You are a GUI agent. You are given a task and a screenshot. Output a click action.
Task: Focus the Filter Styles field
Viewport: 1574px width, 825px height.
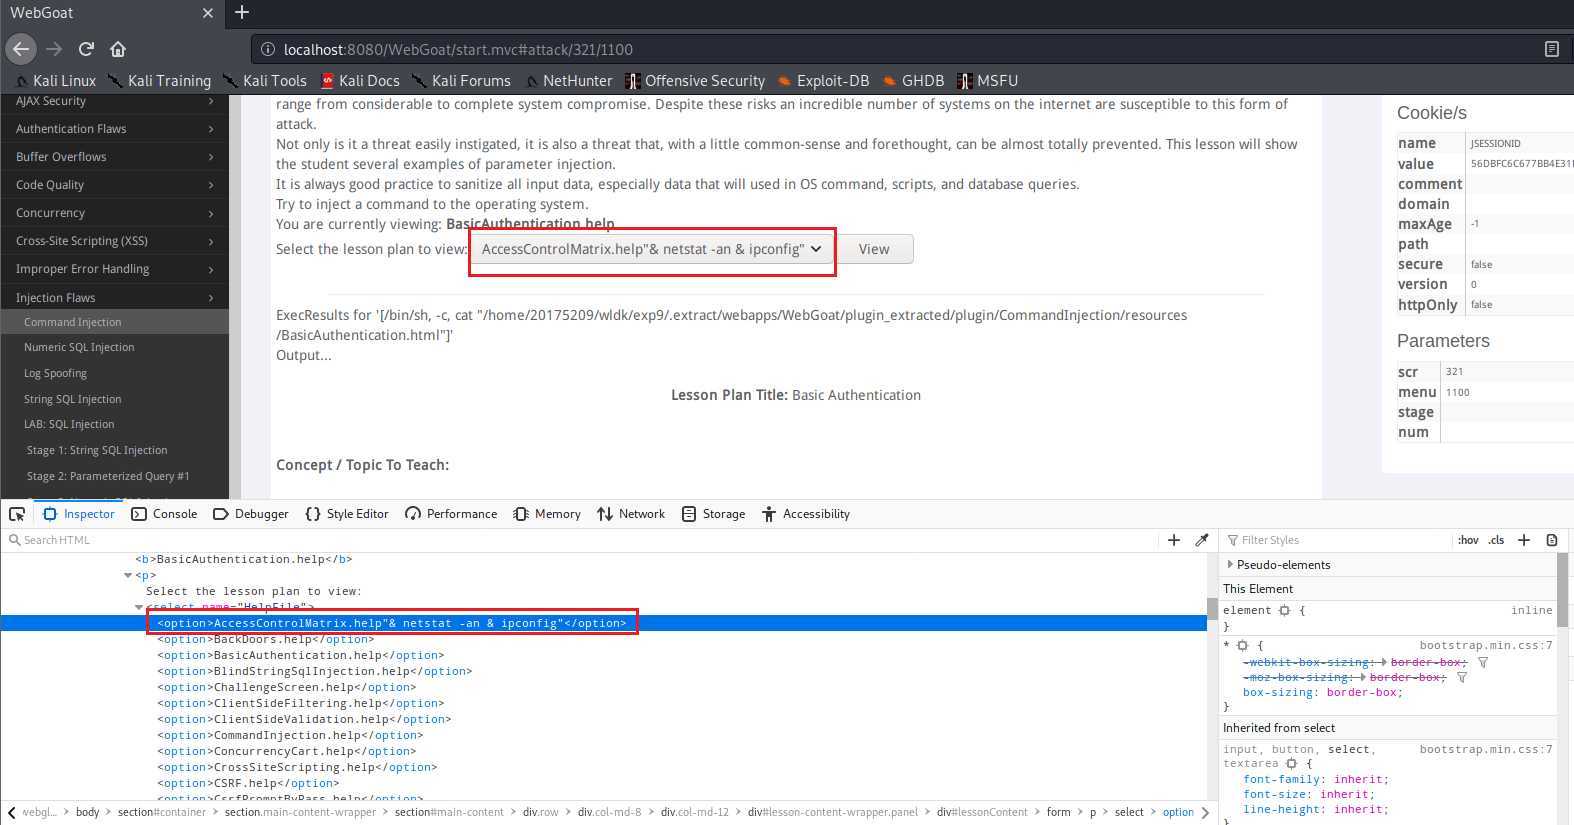[1337, 540]
